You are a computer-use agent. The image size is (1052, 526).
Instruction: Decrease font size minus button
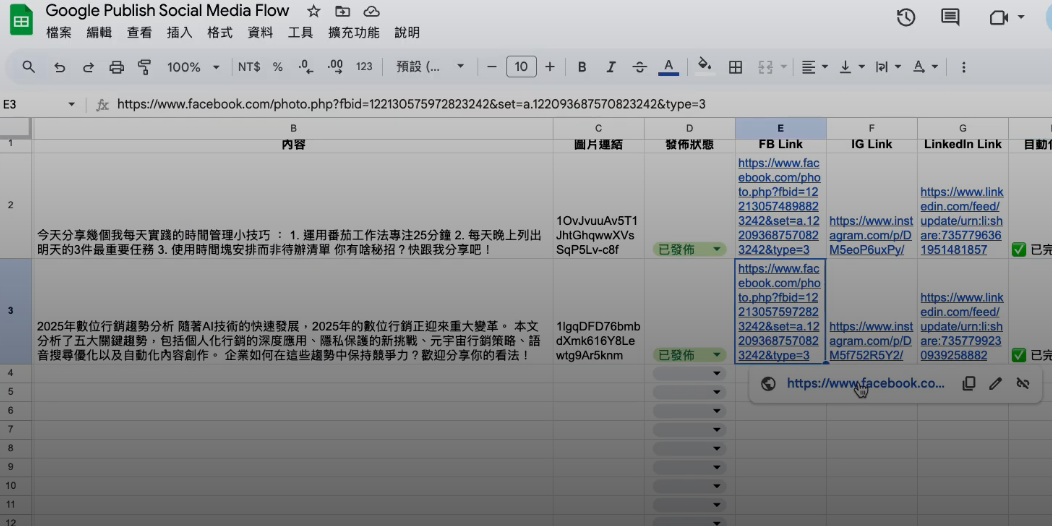492,66
